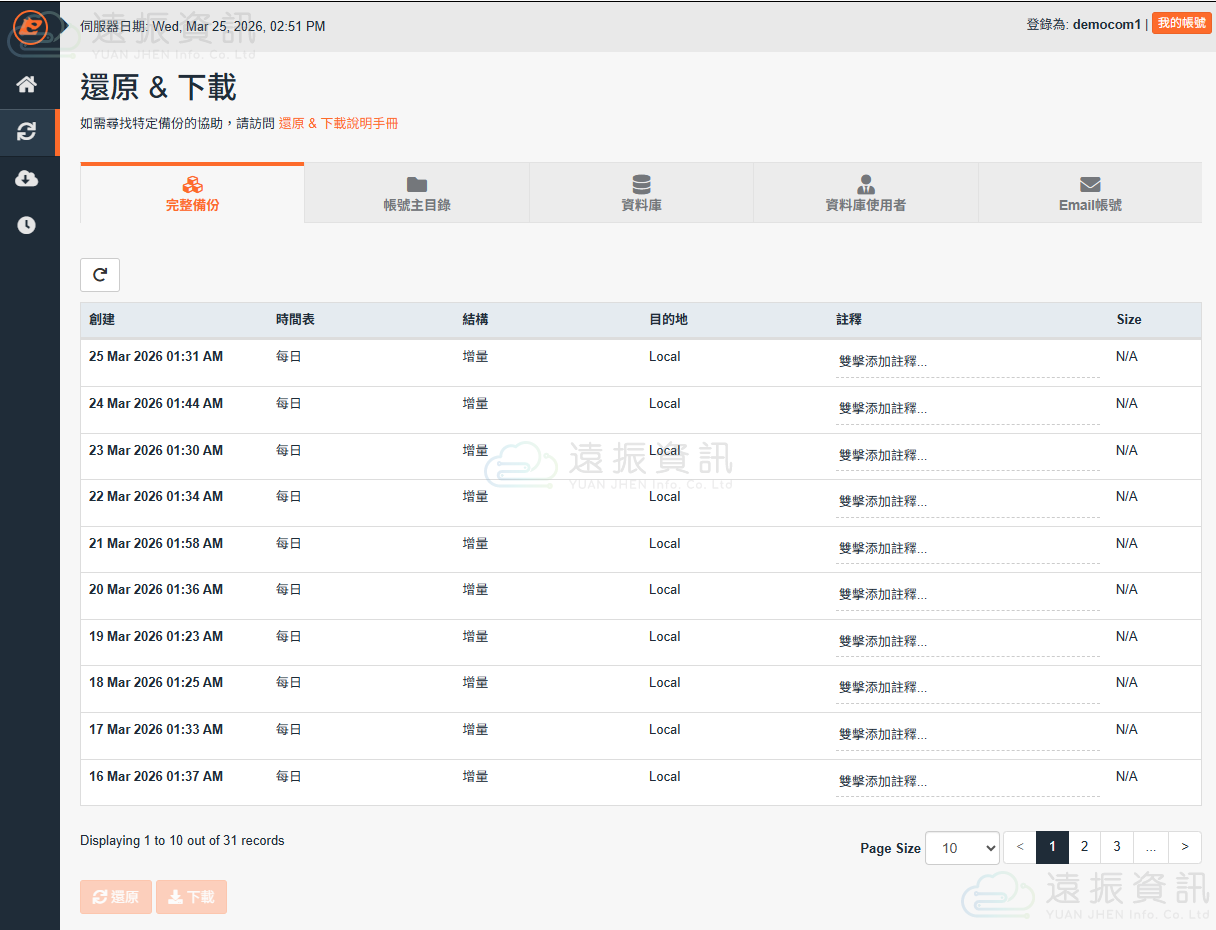Open the cloud download sidebar icon
This screenshot has height=930, width=1216.
27,179
